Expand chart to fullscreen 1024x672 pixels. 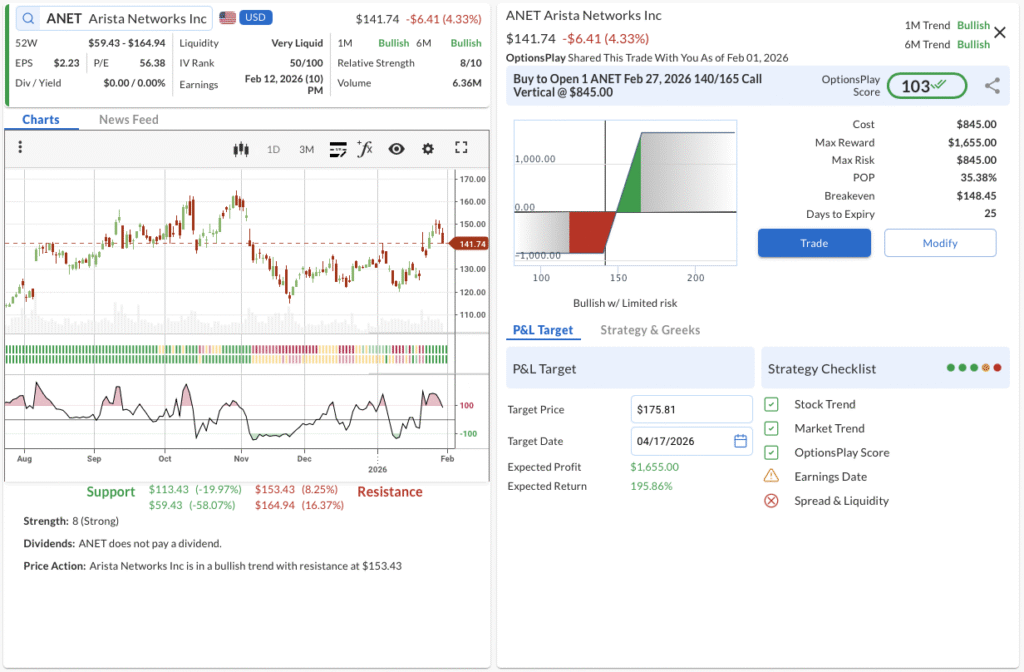[x=461, y=148]
